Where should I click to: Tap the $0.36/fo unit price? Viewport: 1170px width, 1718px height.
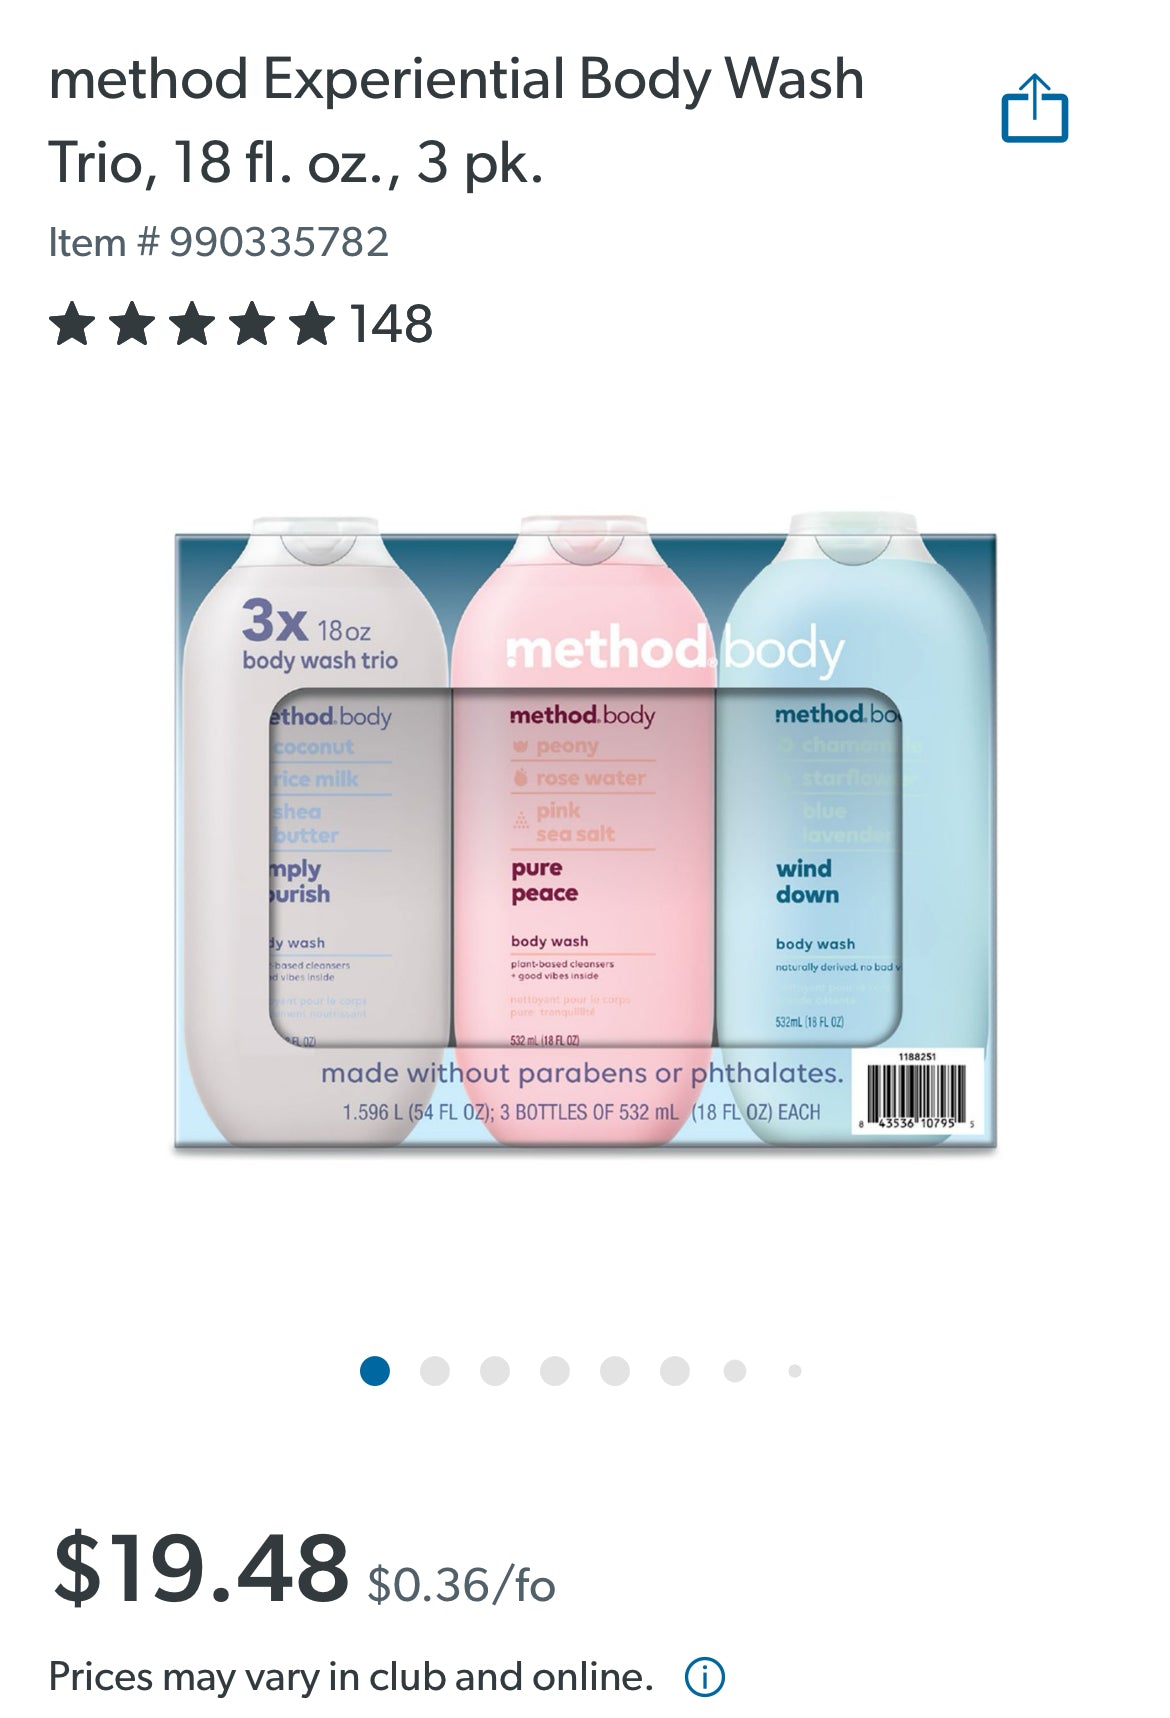(461, 1585)
